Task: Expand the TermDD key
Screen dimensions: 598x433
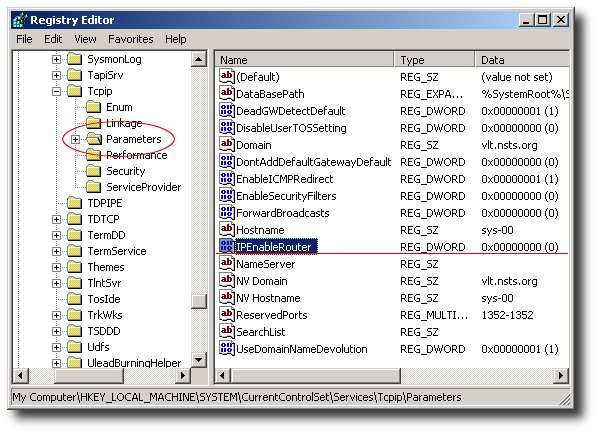Action: [x=56, y=235]
